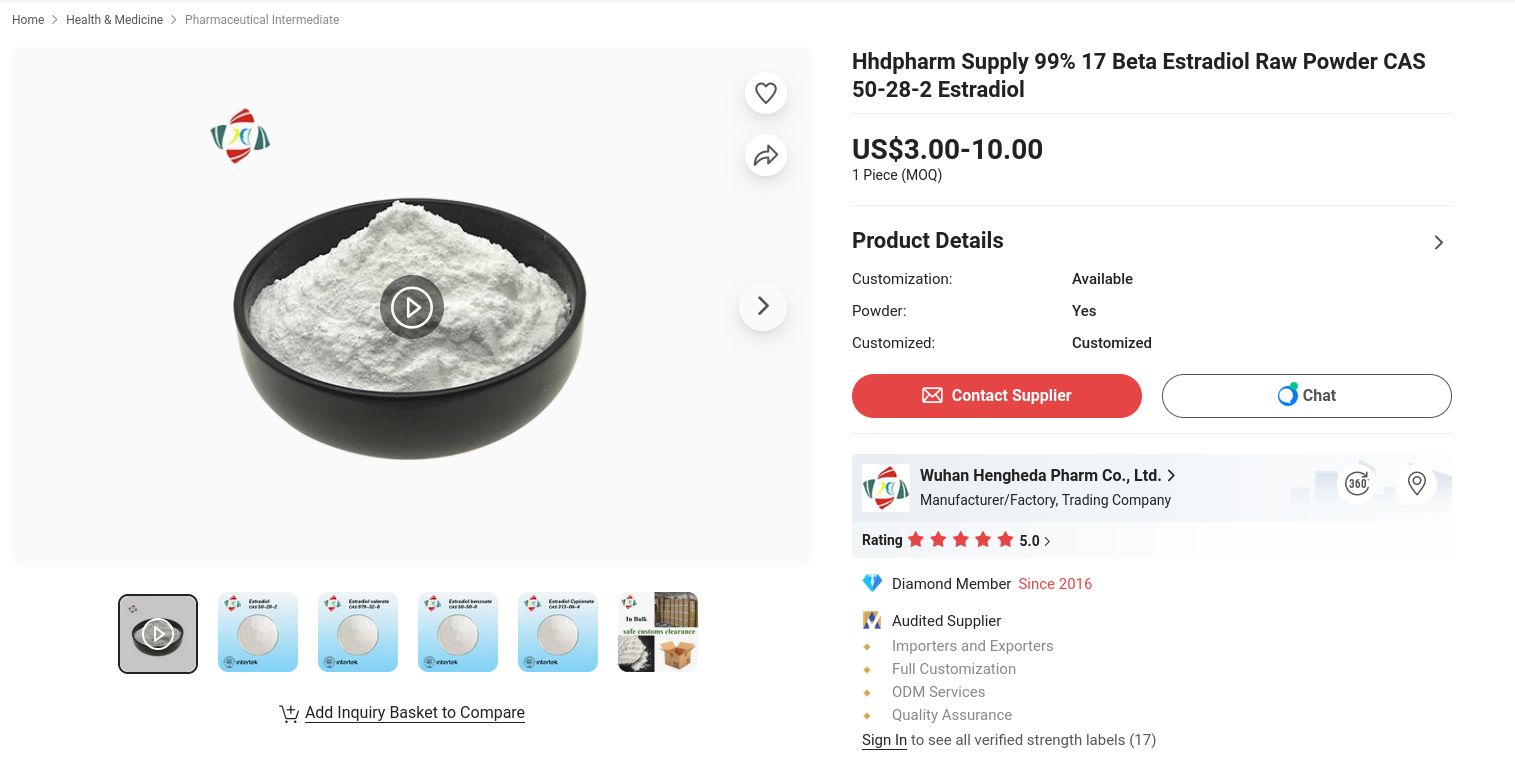Open the 360 degree virtual tour icon
Image resolution: width=1515 pixels, height=778 pixels.
[1357, 484]
